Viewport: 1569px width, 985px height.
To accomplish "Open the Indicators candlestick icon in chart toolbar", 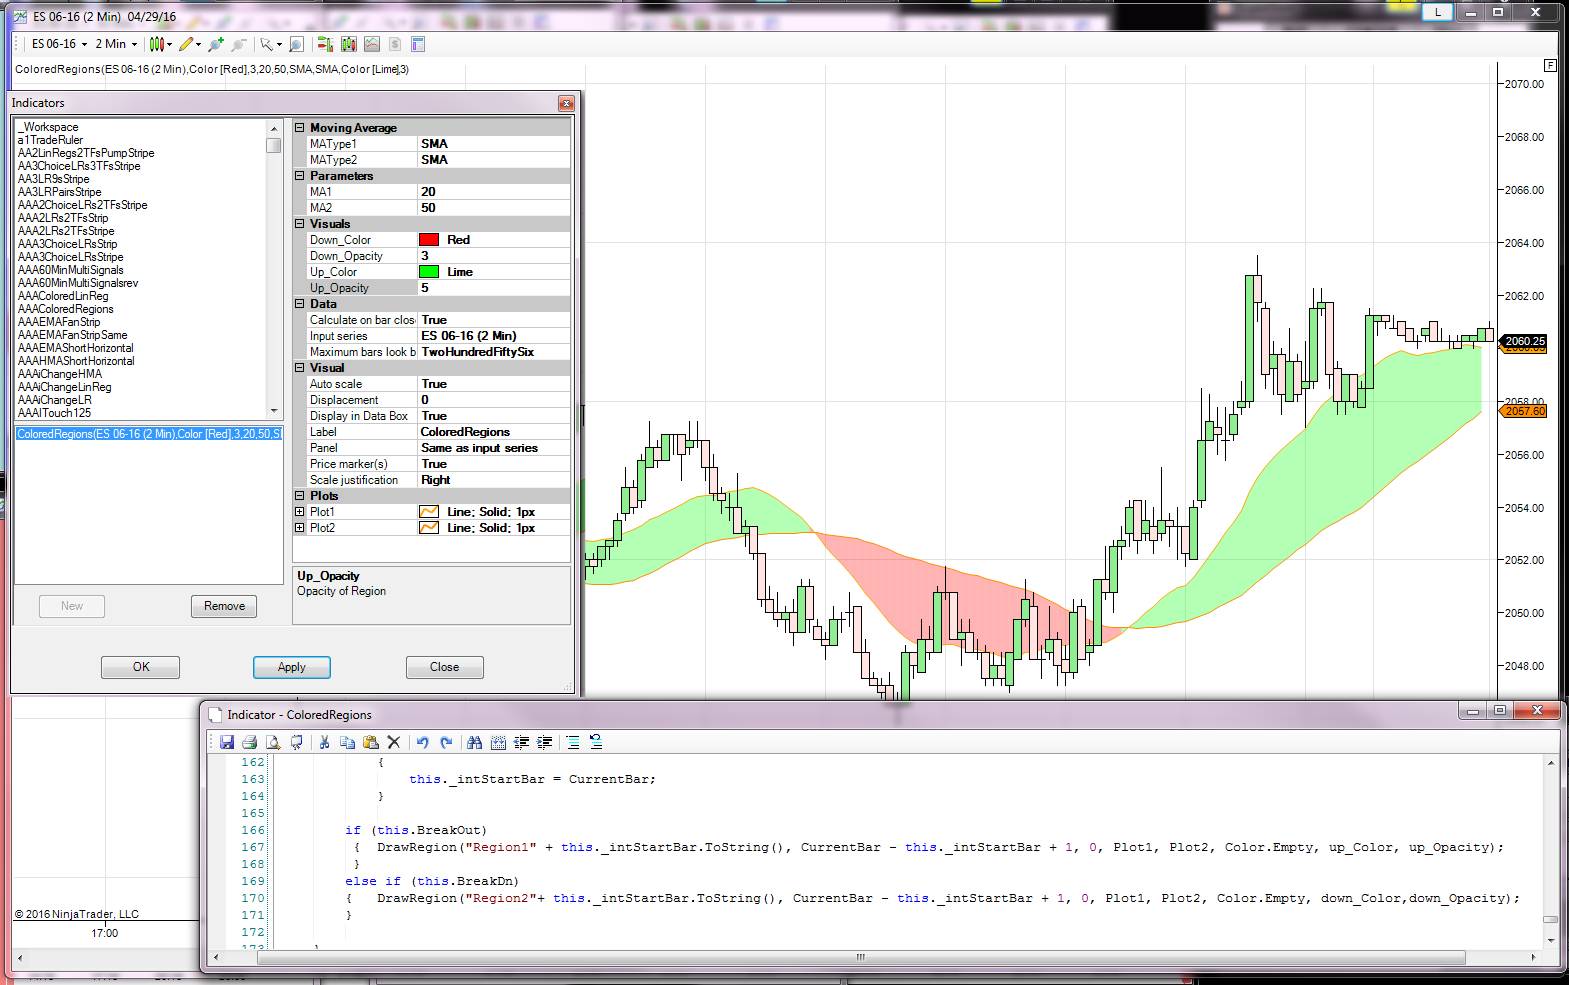I will (x=348, y=44).
